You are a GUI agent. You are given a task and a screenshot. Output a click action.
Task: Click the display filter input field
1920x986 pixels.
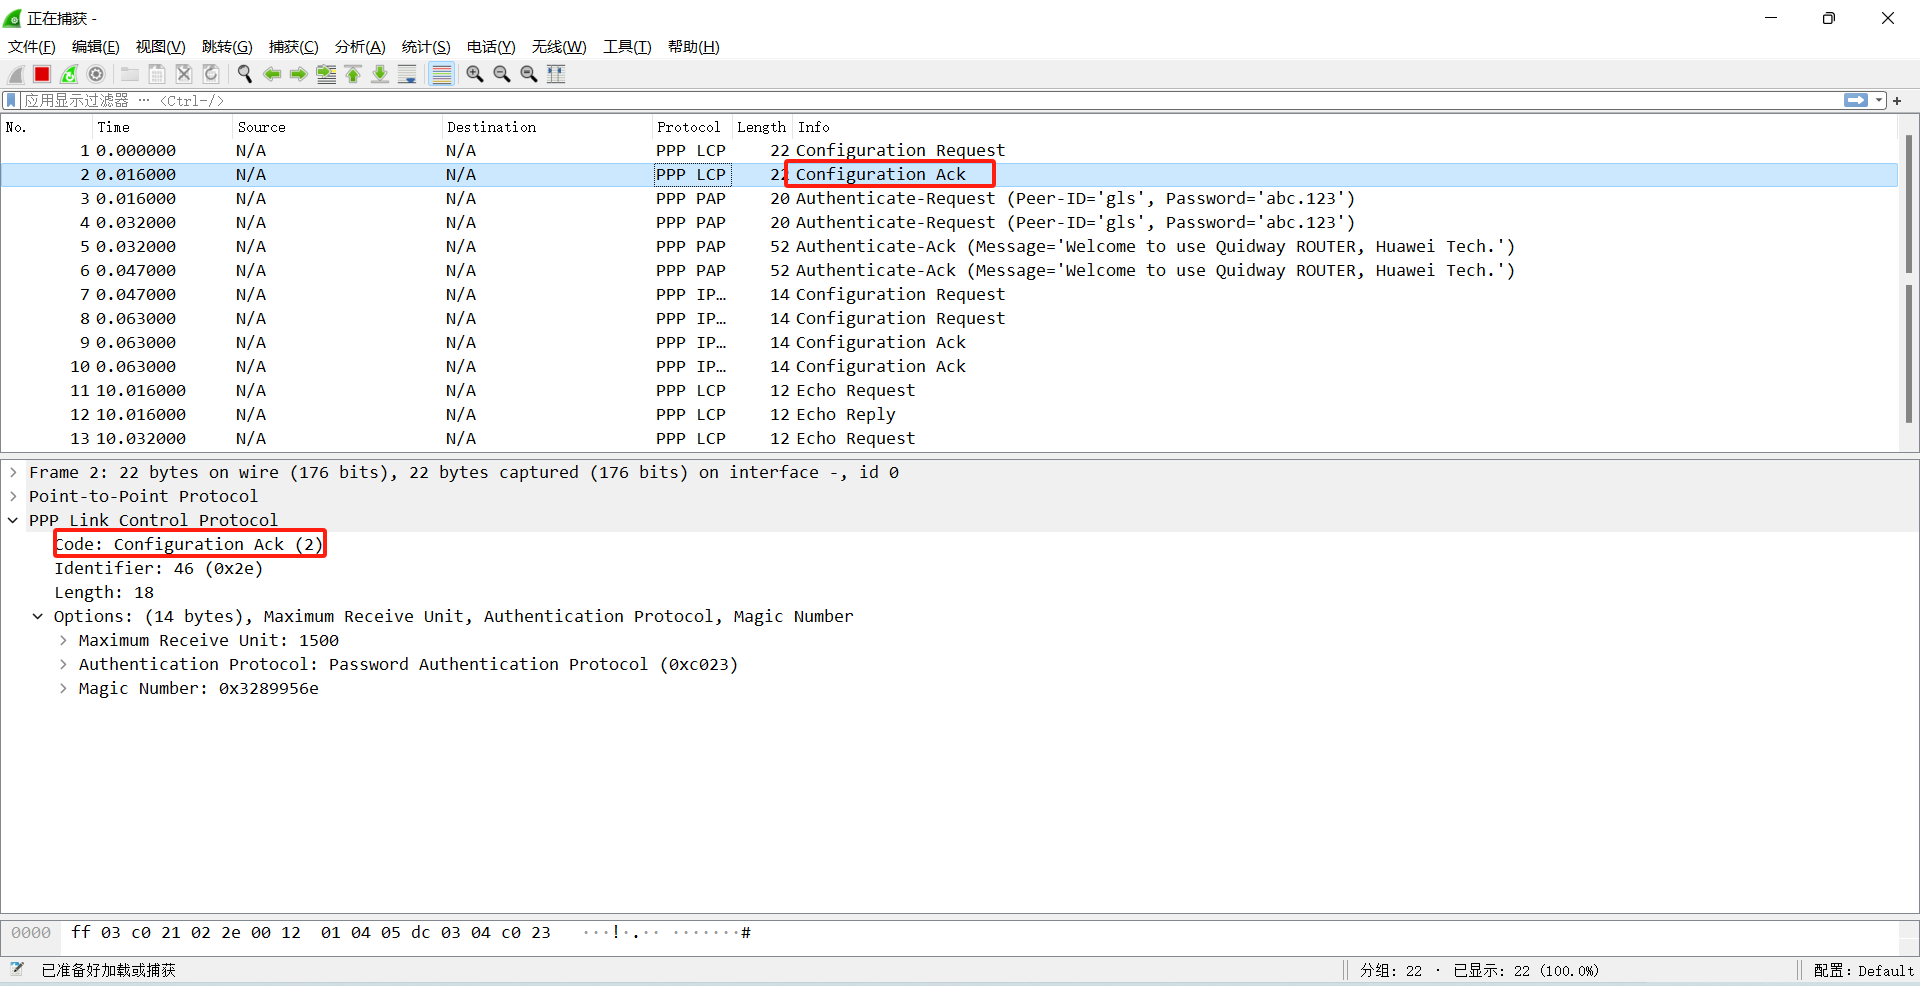[x=930, y=100]
